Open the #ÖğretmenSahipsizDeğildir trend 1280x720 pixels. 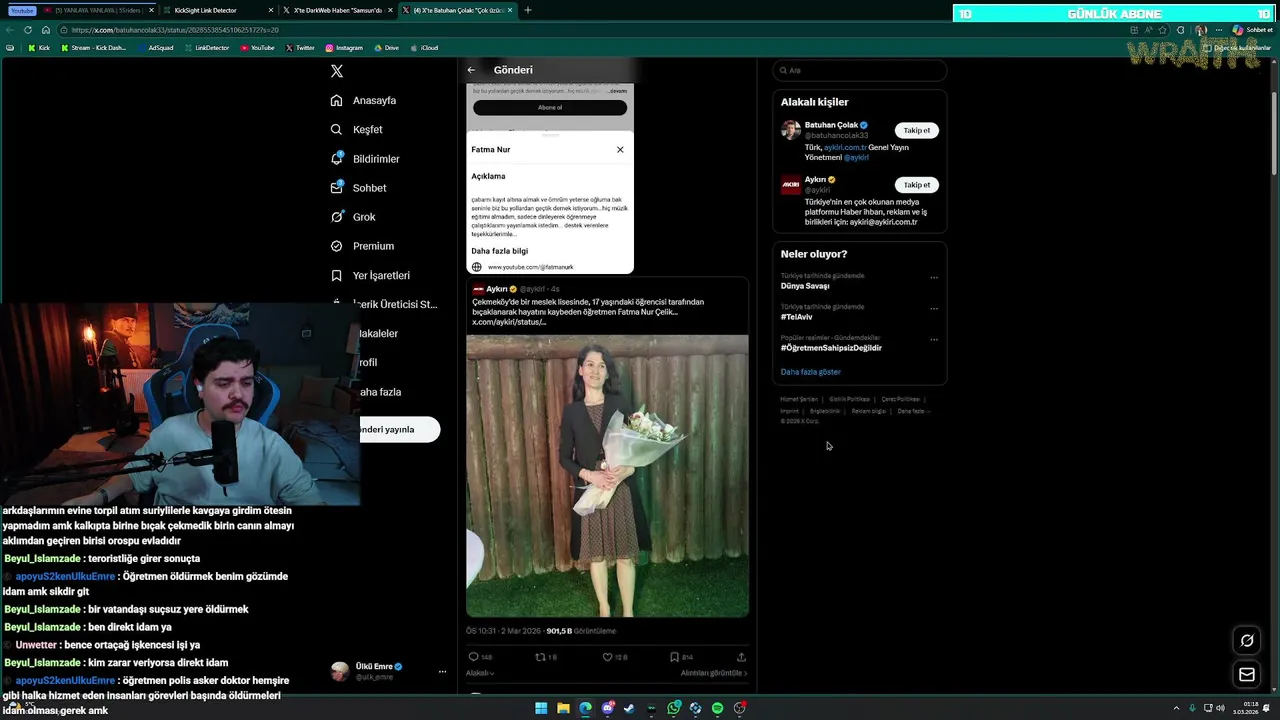[x=831, y=348]
